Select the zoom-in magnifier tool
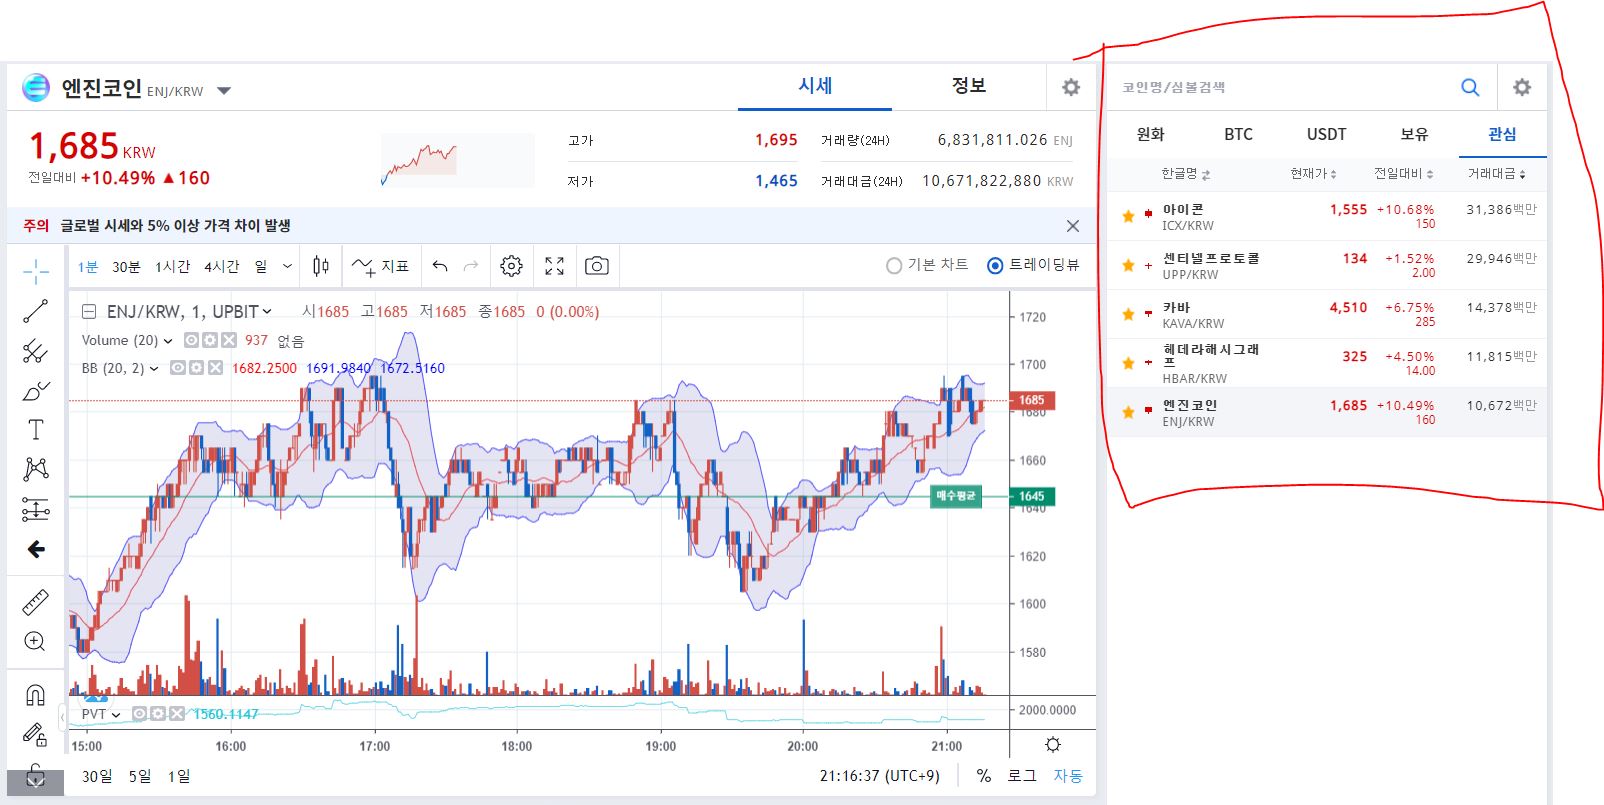The width and height of the screenshot is (1604, 805). pos(35,642)
